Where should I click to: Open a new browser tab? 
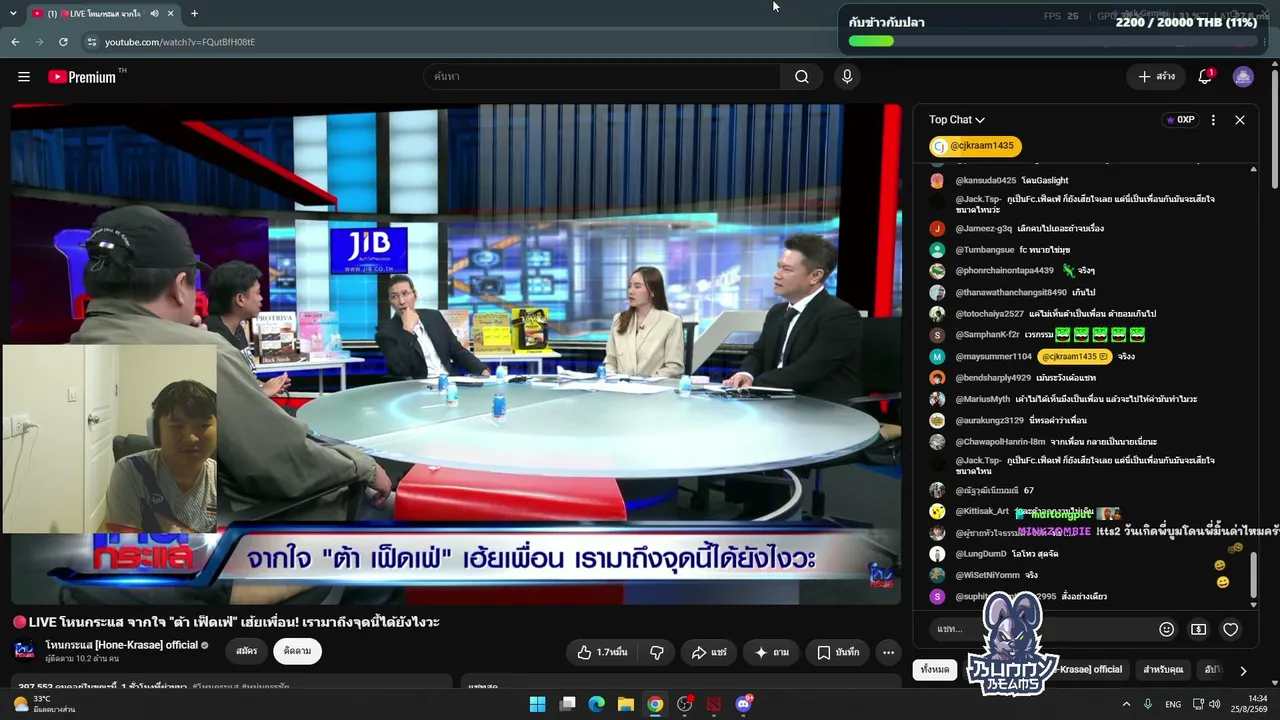[x=194, y=14]
